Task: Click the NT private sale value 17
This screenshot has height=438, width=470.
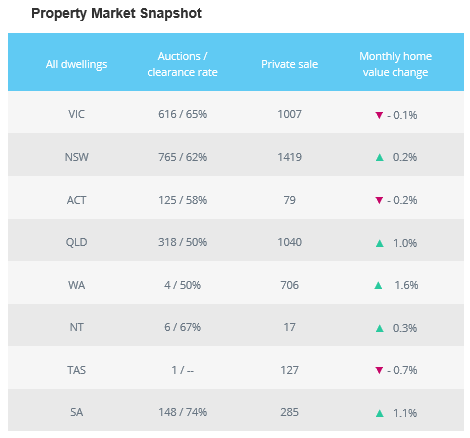Action: 289,327
